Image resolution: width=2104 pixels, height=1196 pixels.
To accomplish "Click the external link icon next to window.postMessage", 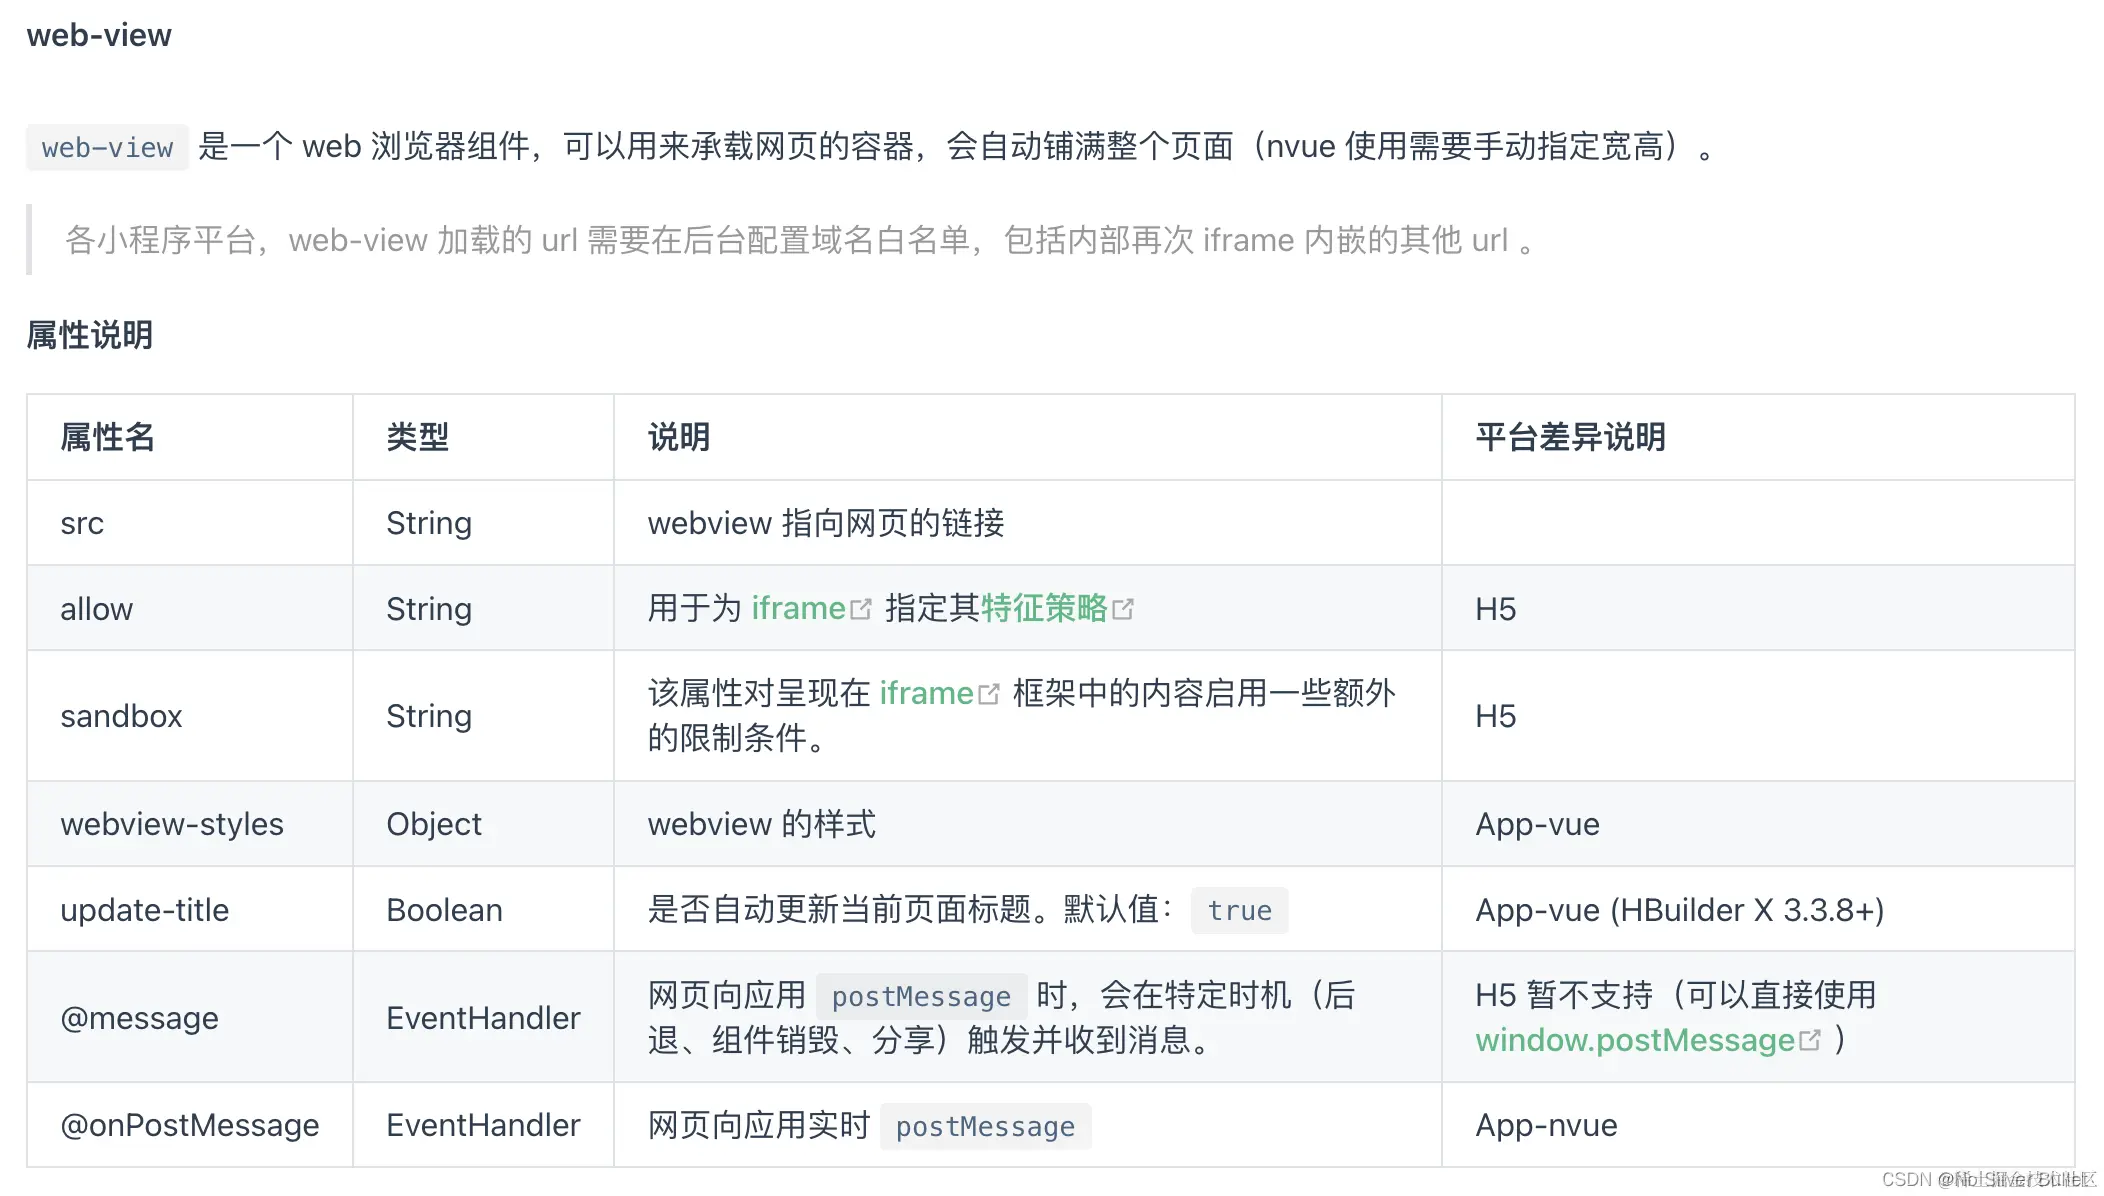I will tap(1810, 1040).
